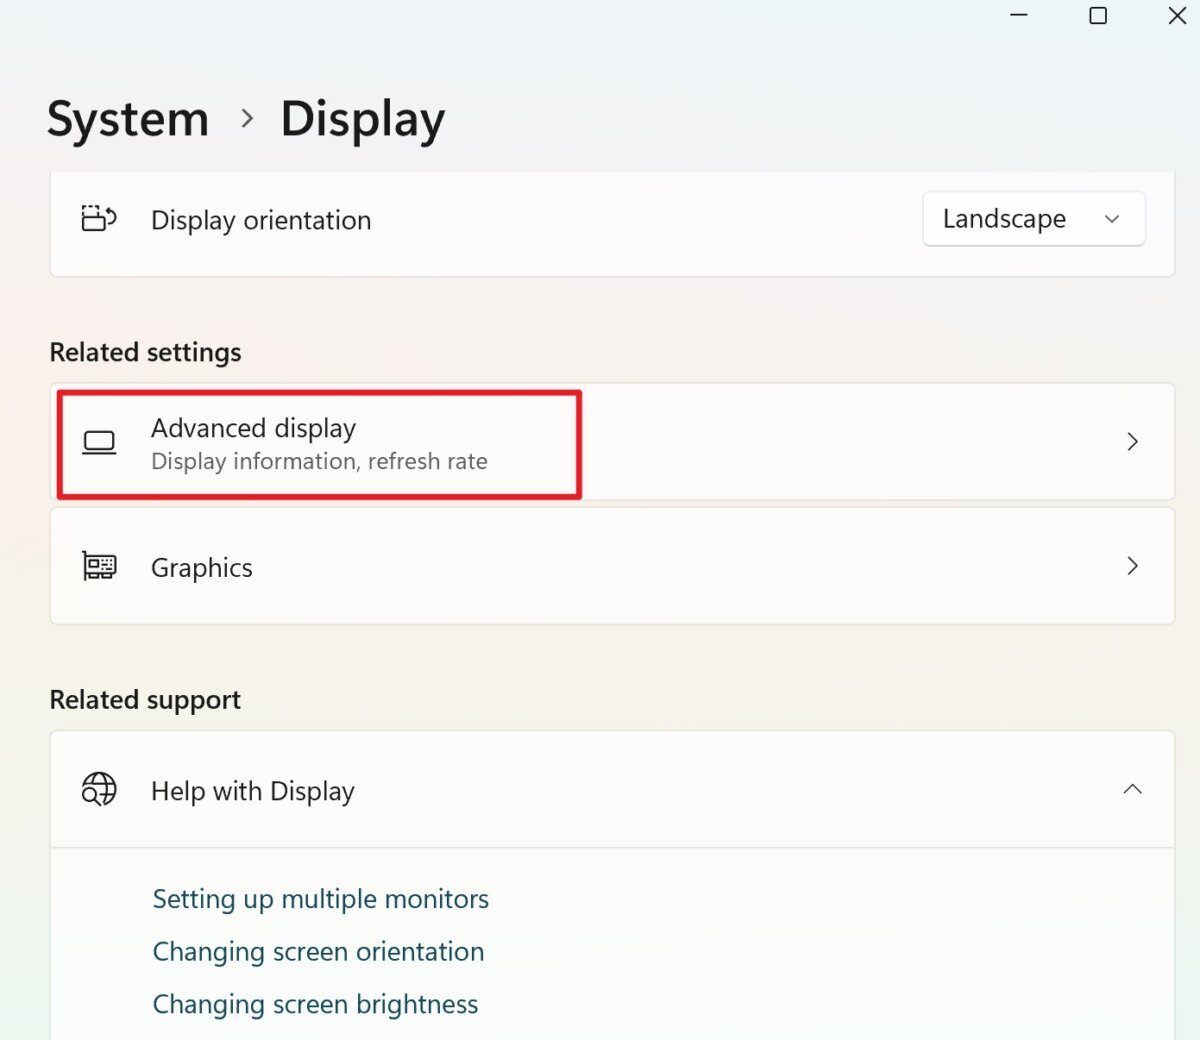
Task: Navigate back to System settings
Action: click(127, 118)
